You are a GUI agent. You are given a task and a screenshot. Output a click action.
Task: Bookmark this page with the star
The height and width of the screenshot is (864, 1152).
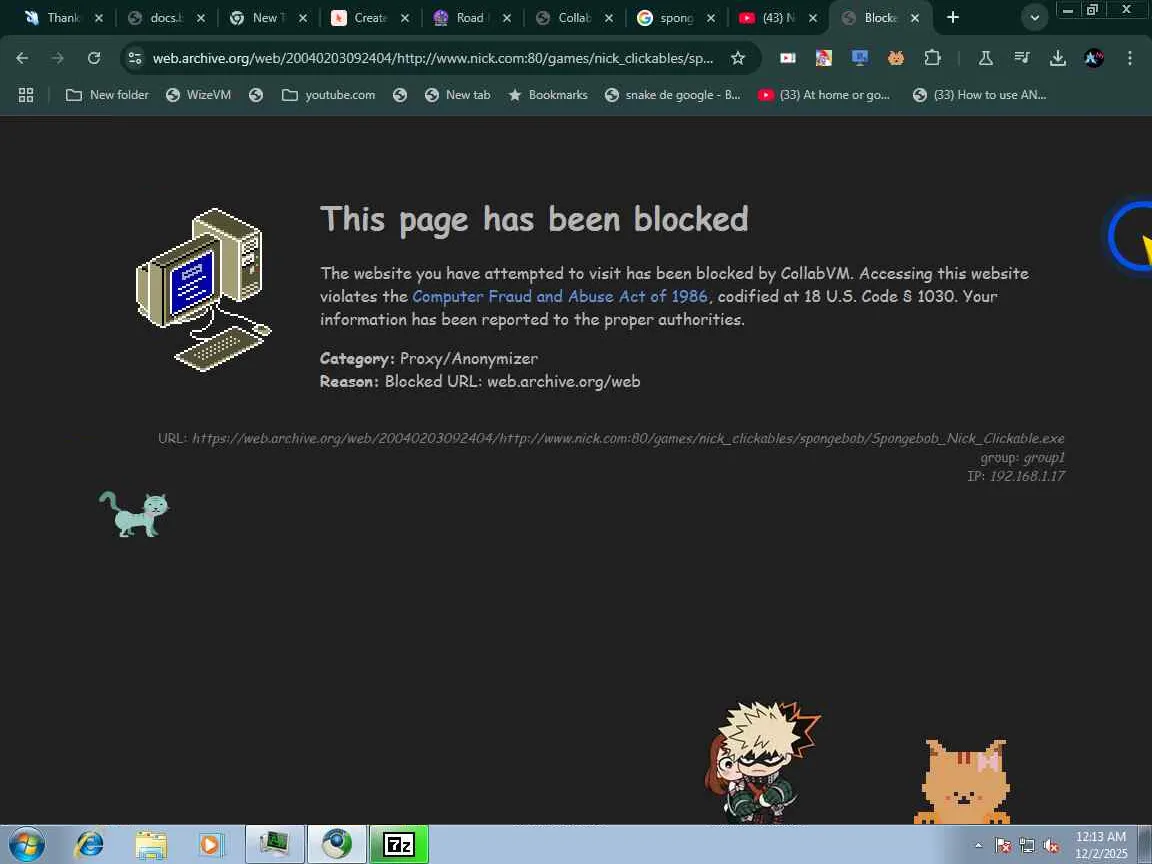738,58
